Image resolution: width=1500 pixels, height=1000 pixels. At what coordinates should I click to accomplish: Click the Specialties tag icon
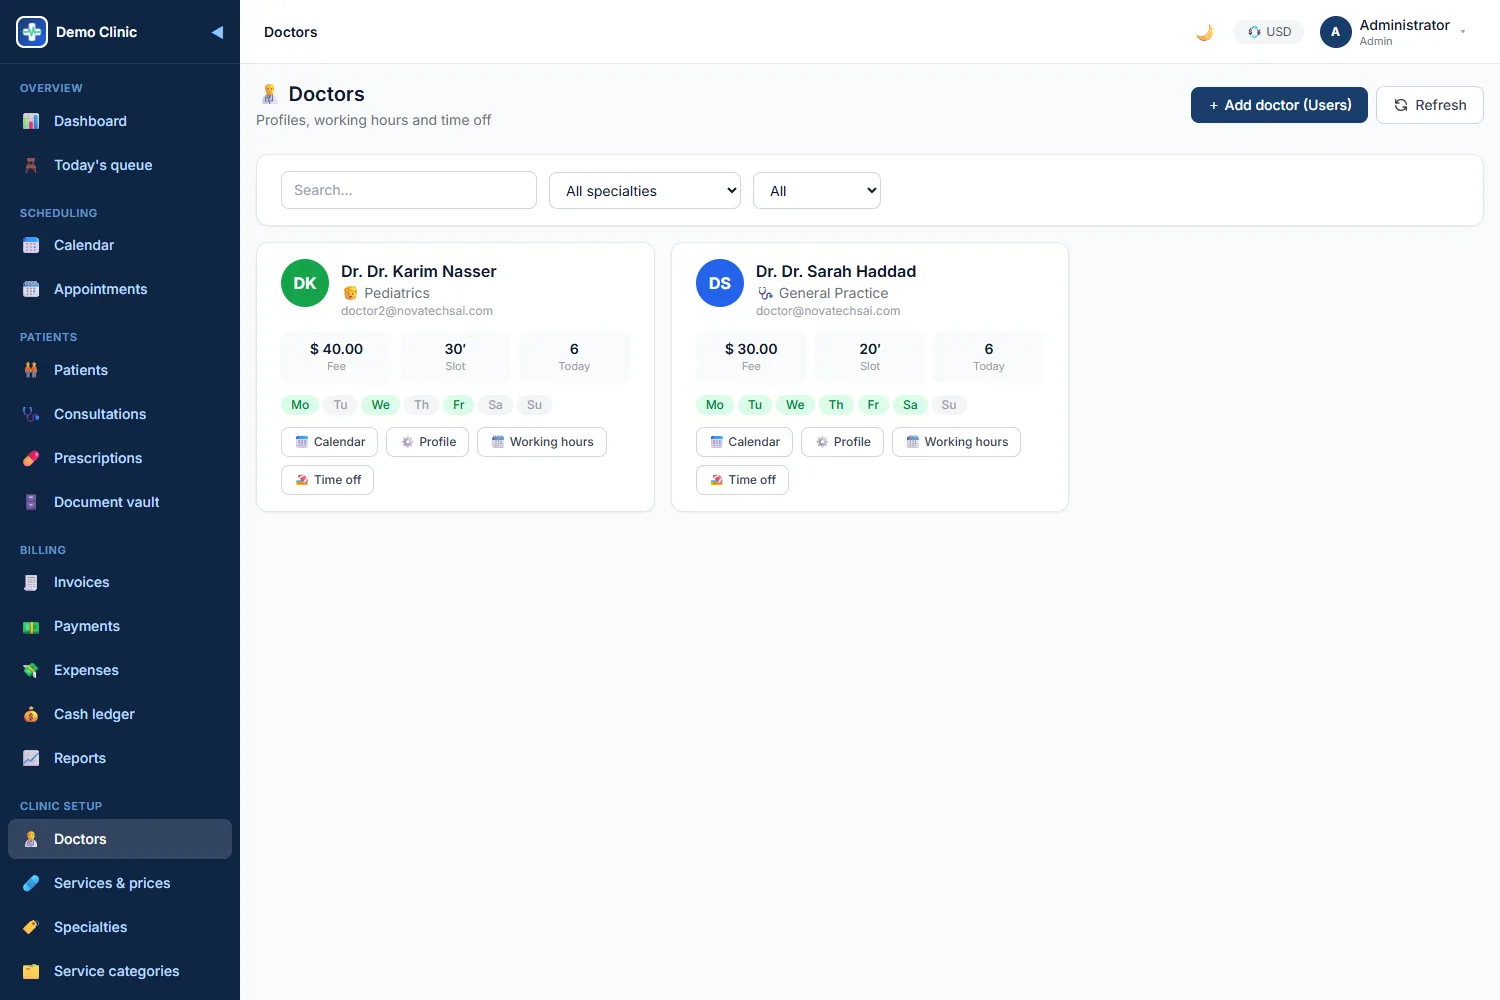pos(31,927)
